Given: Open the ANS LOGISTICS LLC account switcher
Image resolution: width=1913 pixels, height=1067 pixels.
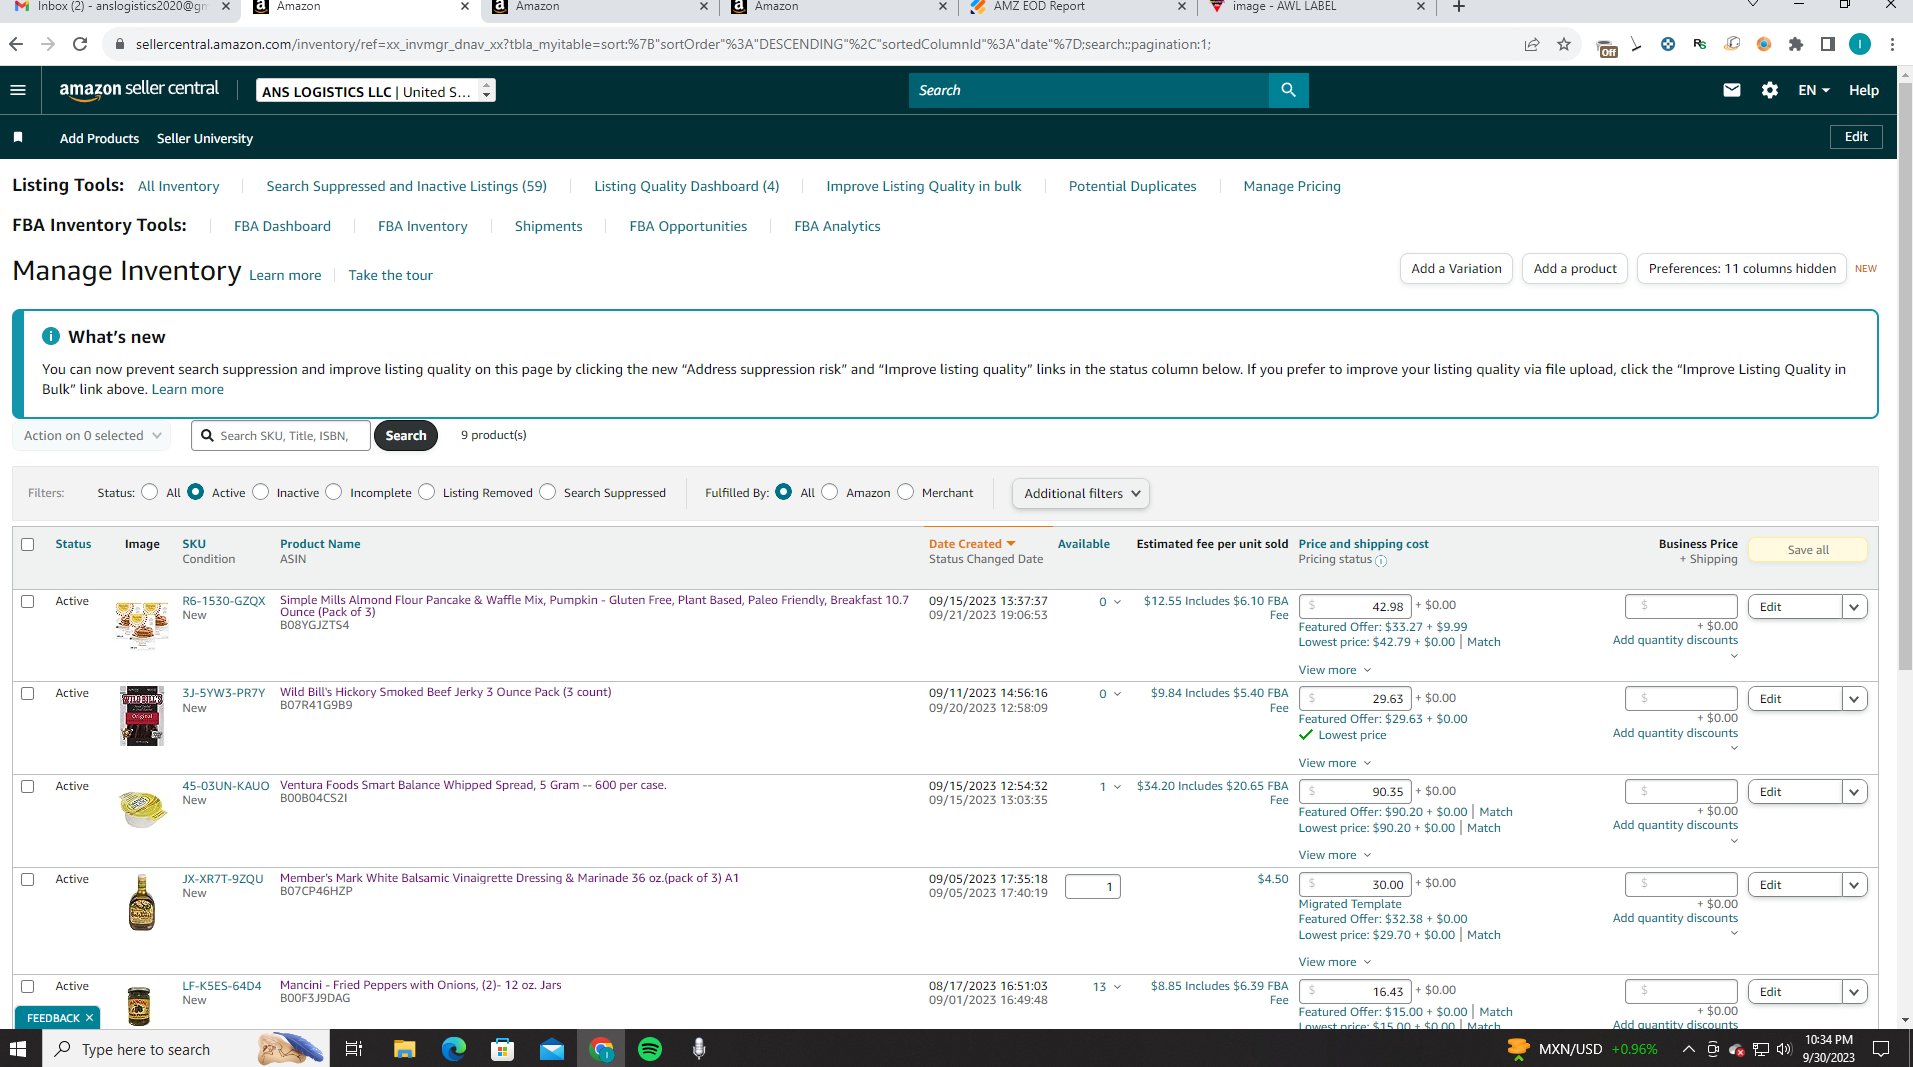Looking at the screenshot, I should point(376,91).
